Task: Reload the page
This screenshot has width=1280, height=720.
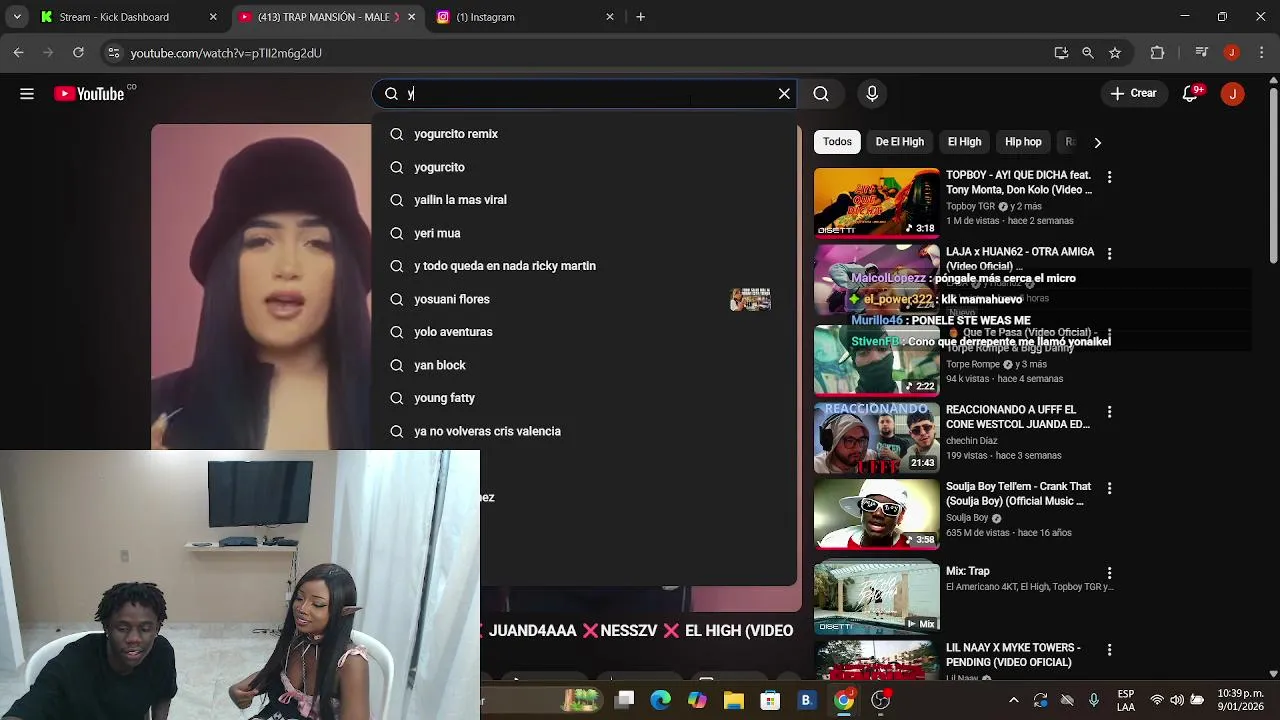Action: (x=78, y=53)
